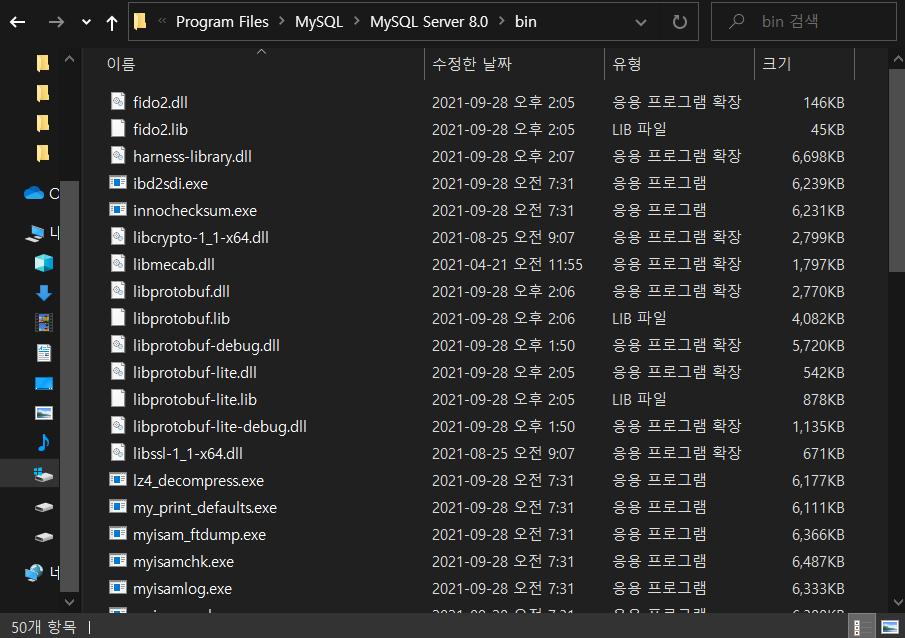Select libssl-1_1-x64.dll file icon
The width and height of the screenshot is (905, 638).
tap(118, 452)
